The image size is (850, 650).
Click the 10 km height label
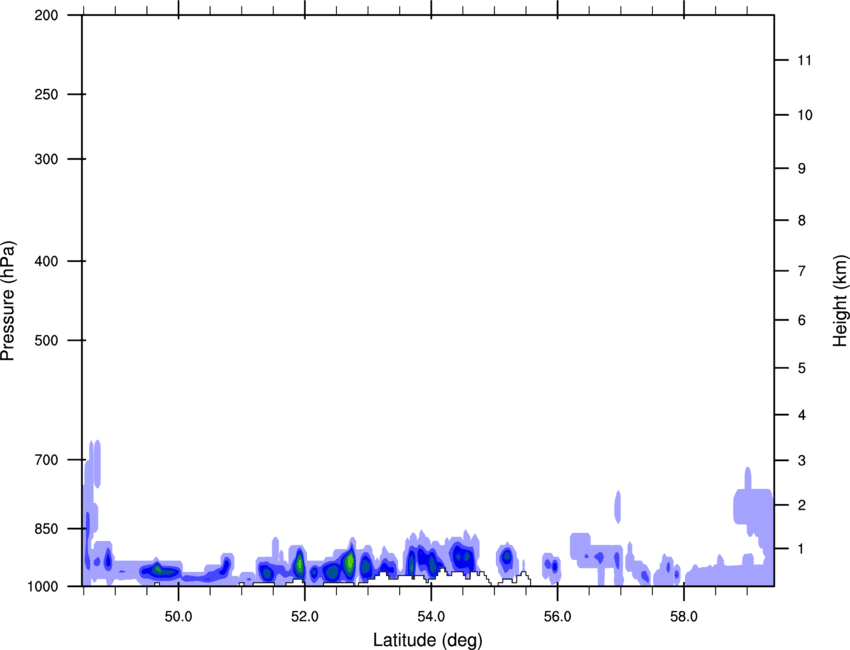[805, 115]
